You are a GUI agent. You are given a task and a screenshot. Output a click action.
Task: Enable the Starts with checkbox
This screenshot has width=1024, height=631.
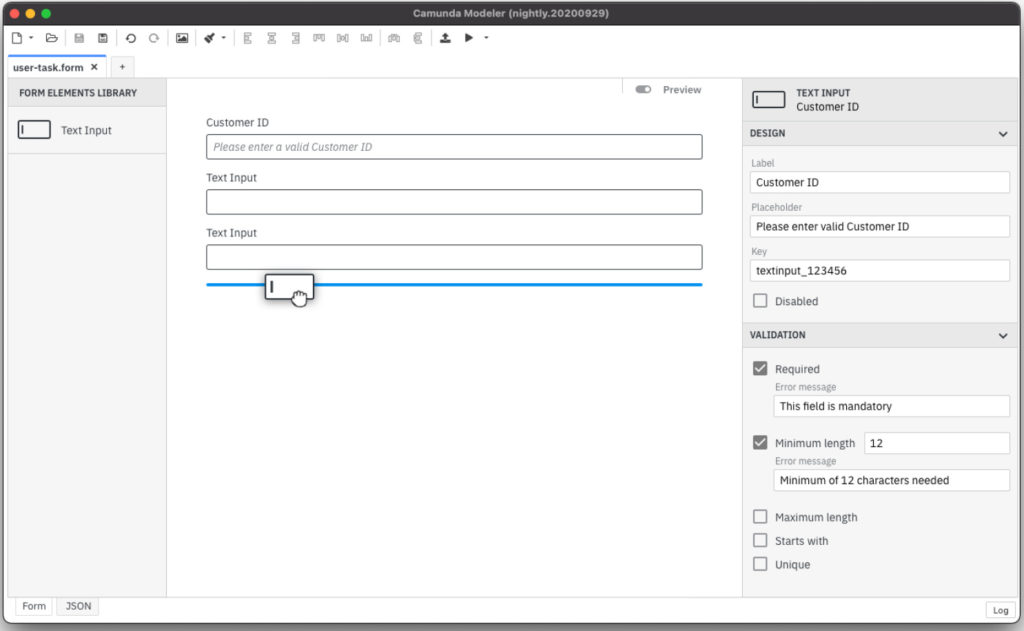[760, 540]
